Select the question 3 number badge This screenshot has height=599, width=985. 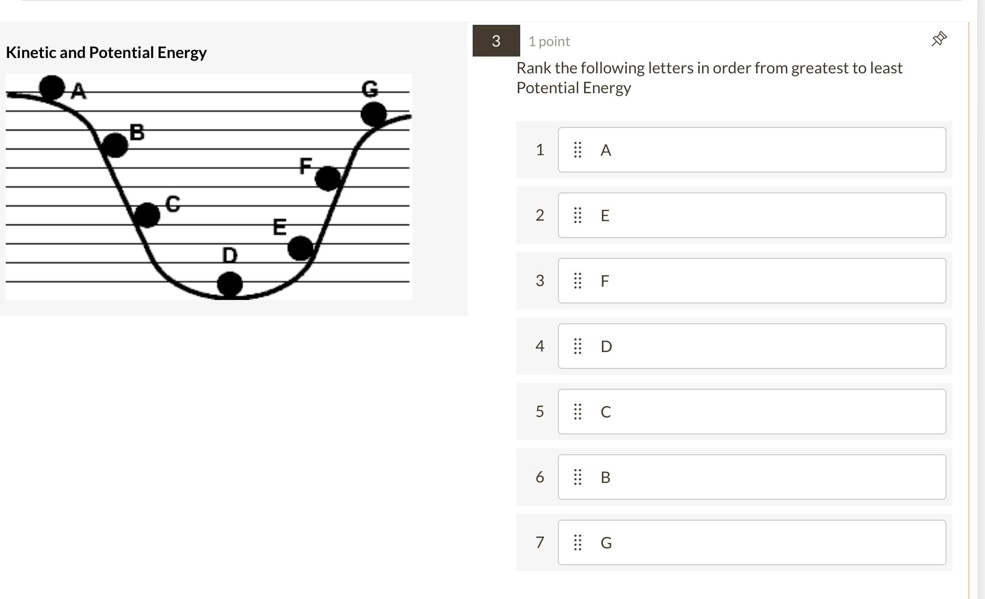pyautogui.click(x=495, y=40)
